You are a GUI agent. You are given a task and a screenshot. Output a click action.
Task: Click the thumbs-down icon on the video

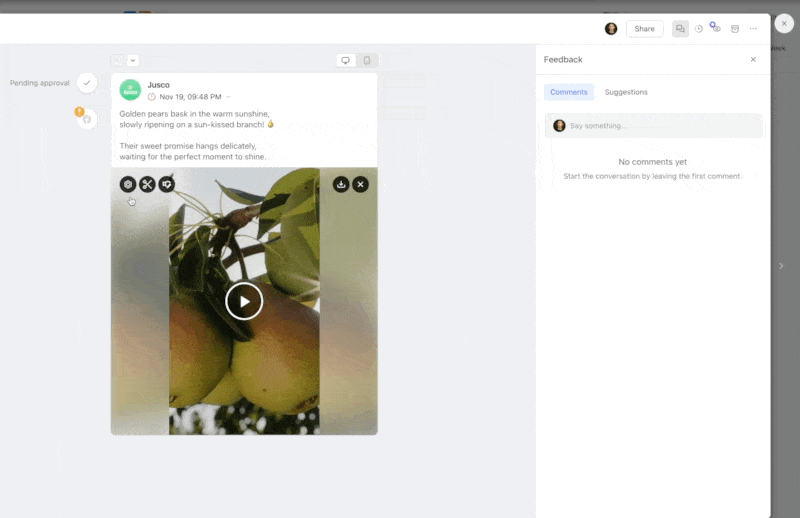click(167, 184)
